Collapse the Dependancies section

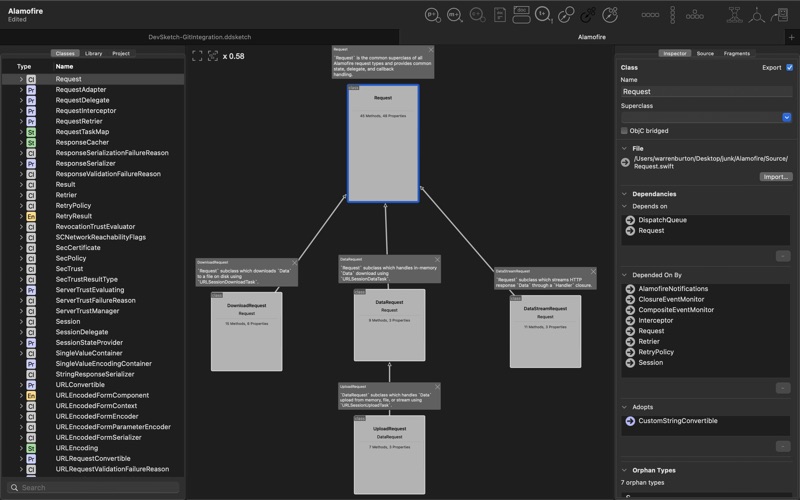tap(624, 194)
